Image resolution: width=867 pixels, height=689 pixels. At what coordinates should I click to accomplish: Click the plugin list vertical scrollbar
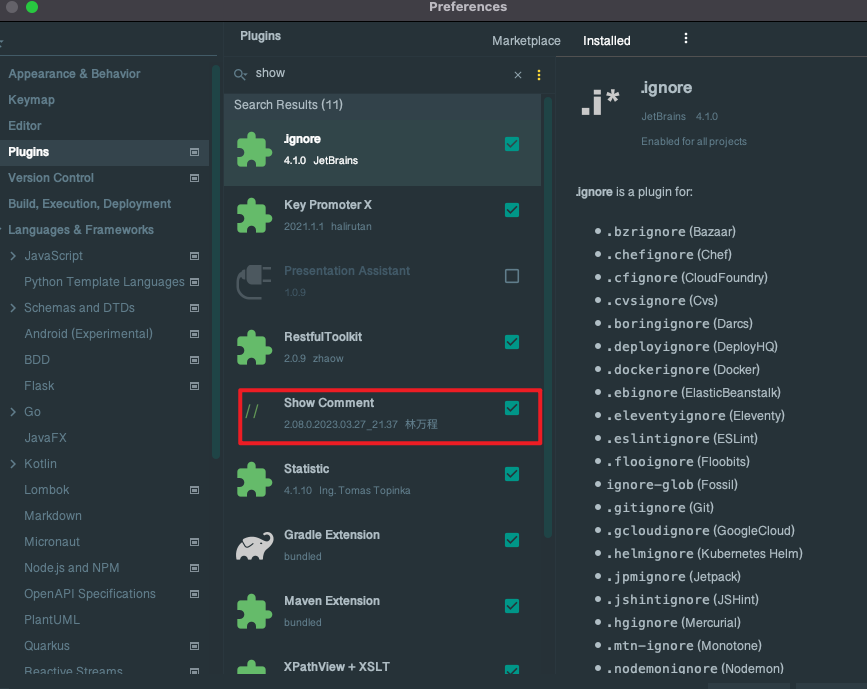coord(547,300)
